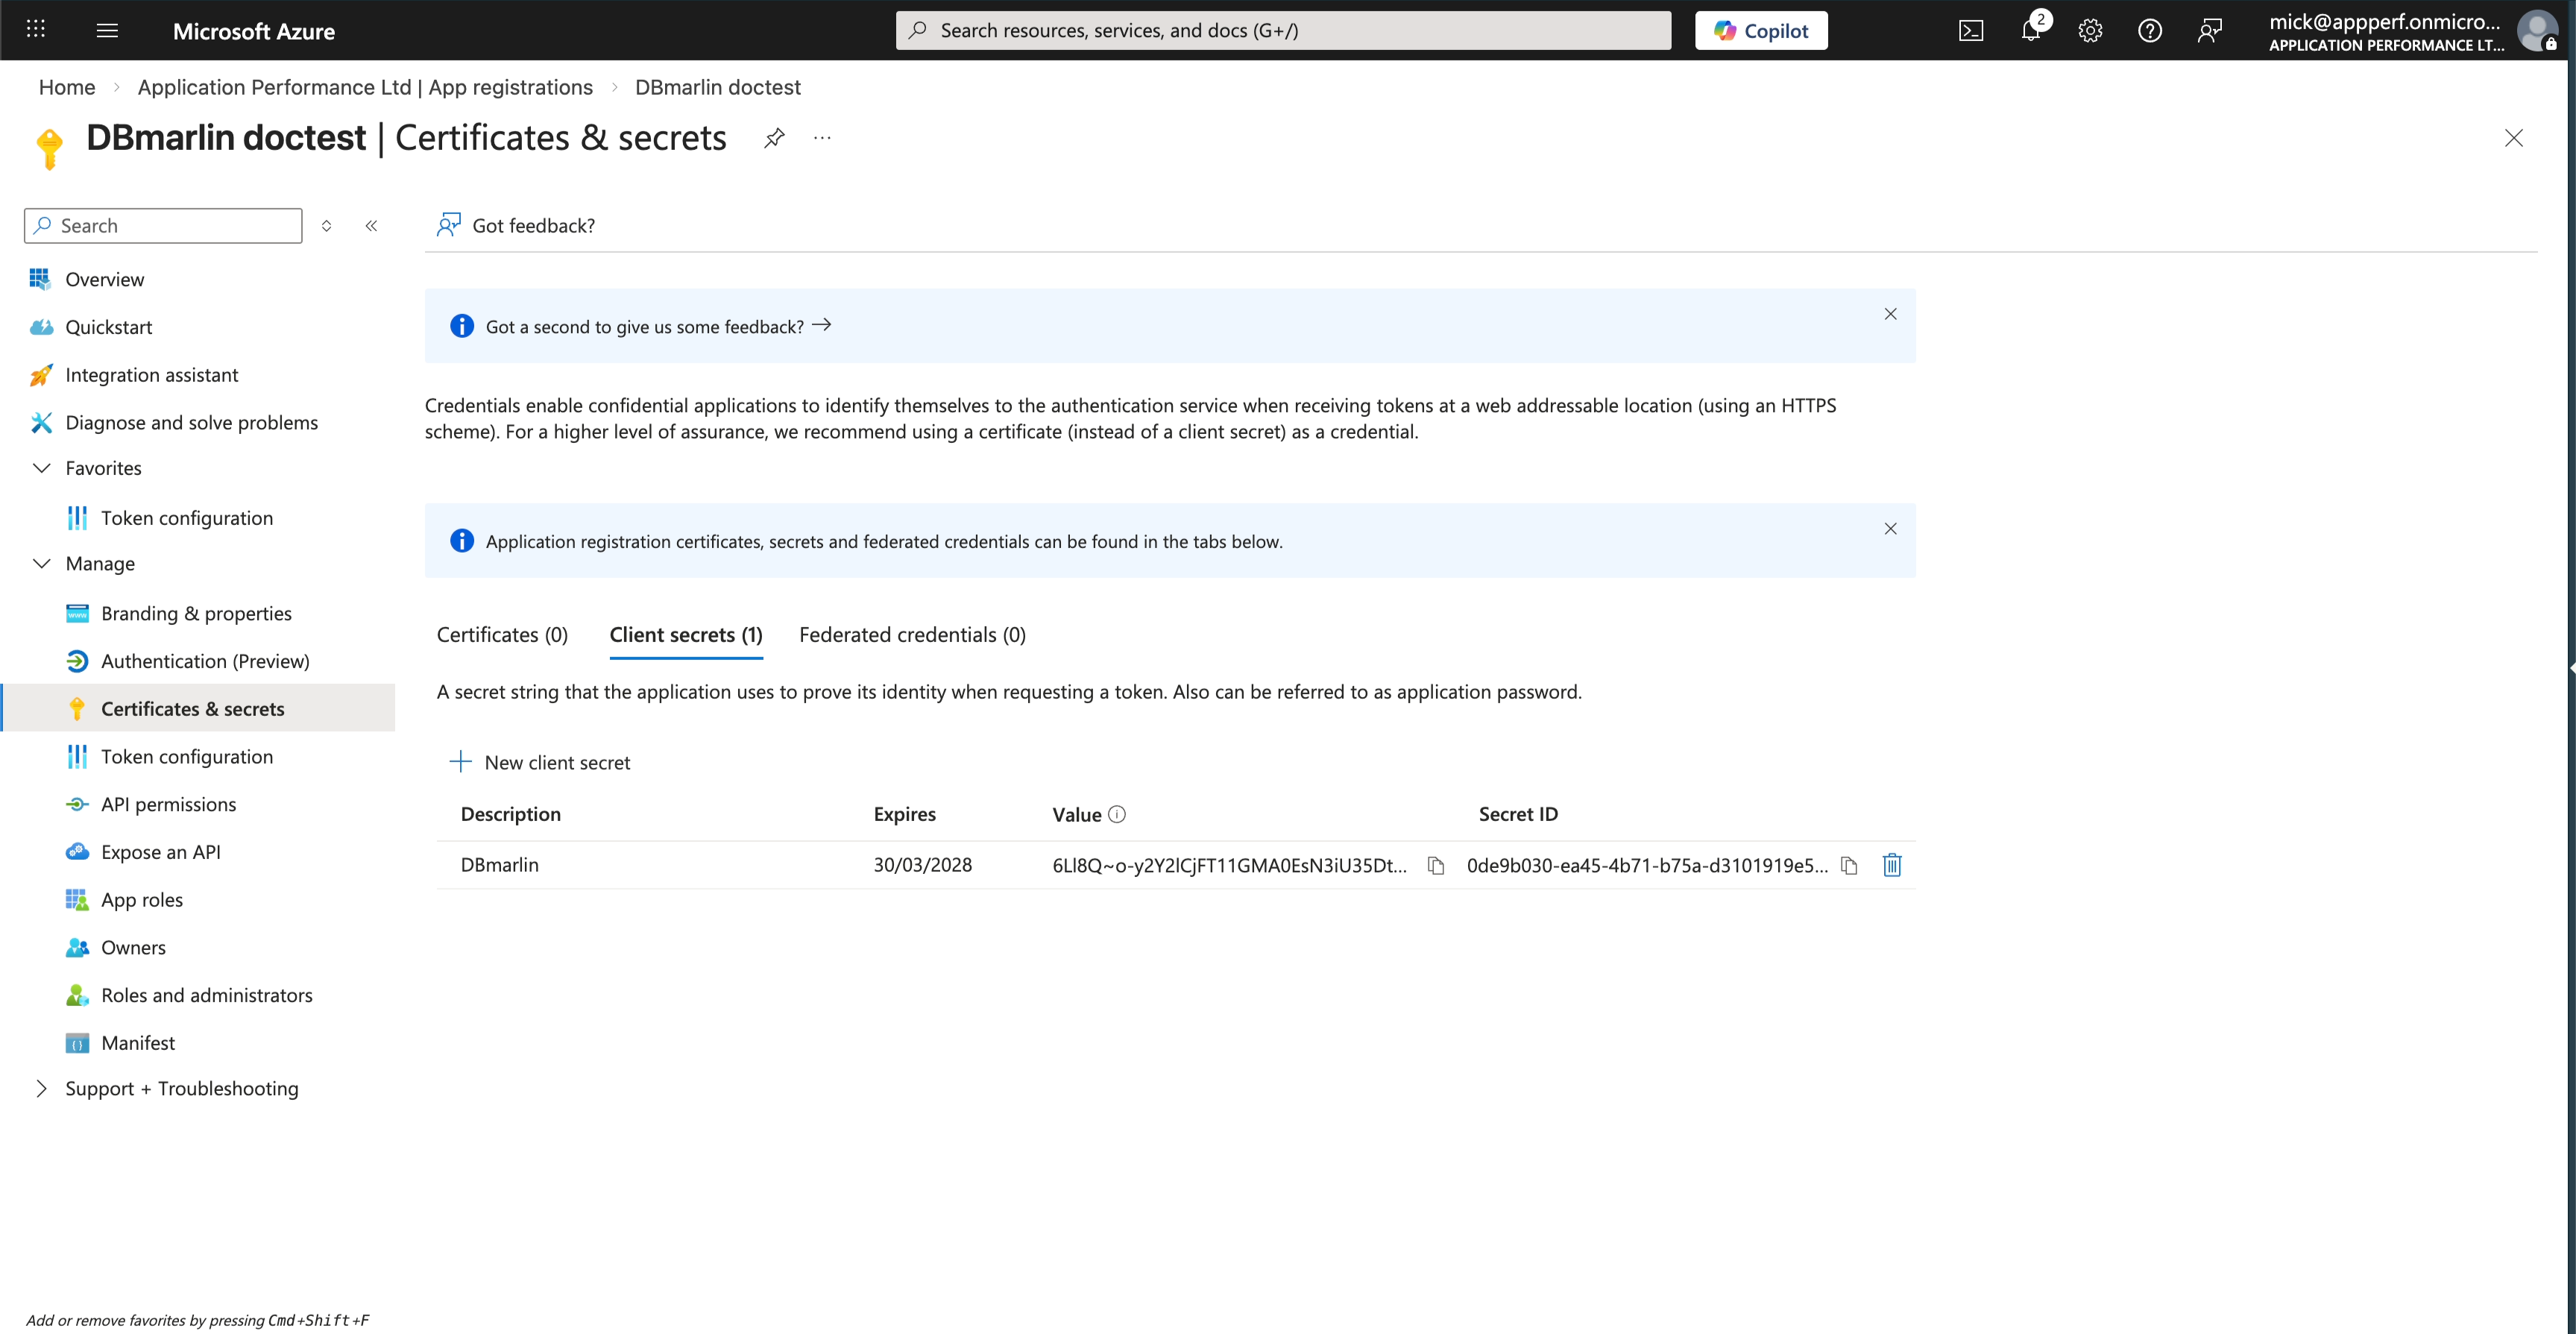Delete the DBmarlin client secret
The height and width of the screenshot is (1334, 2576).
[x=1891, y=865]
